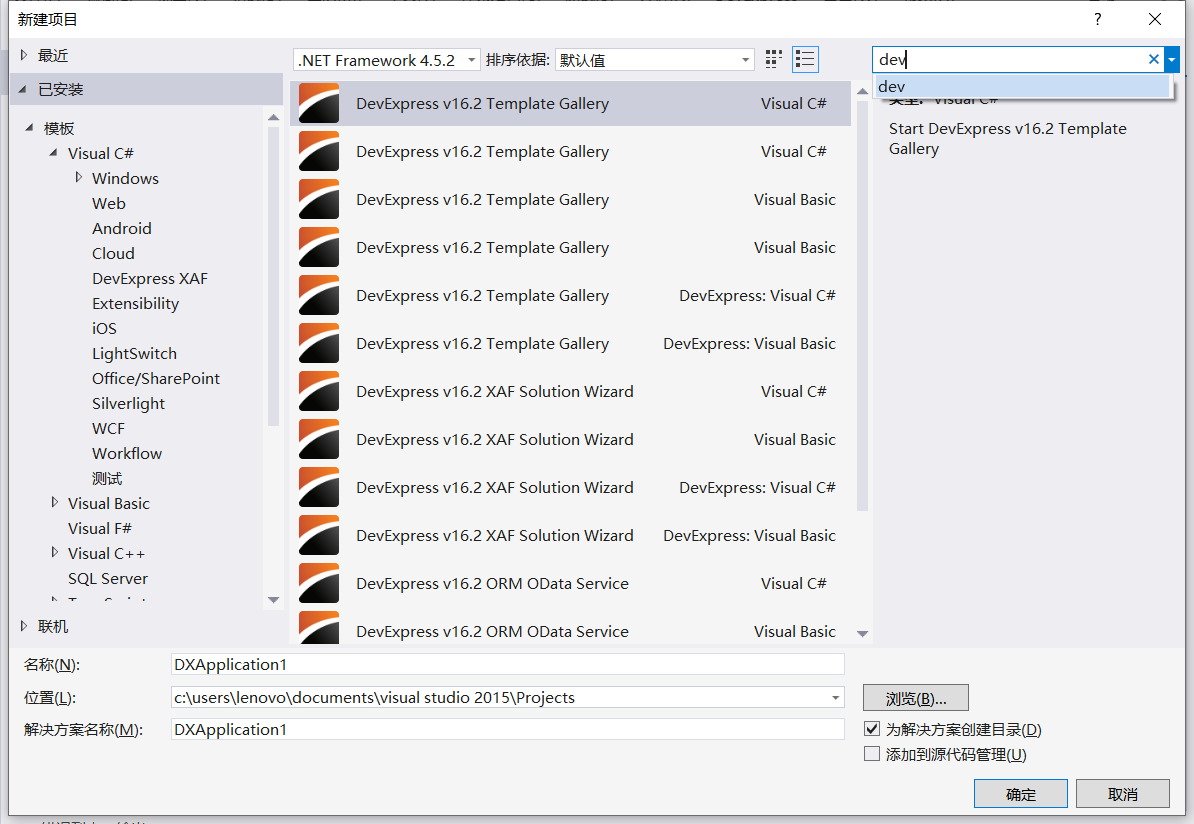Select DevExpress XAF category
The width and height of the screenshot is (1194, 824).
point(150,279)
